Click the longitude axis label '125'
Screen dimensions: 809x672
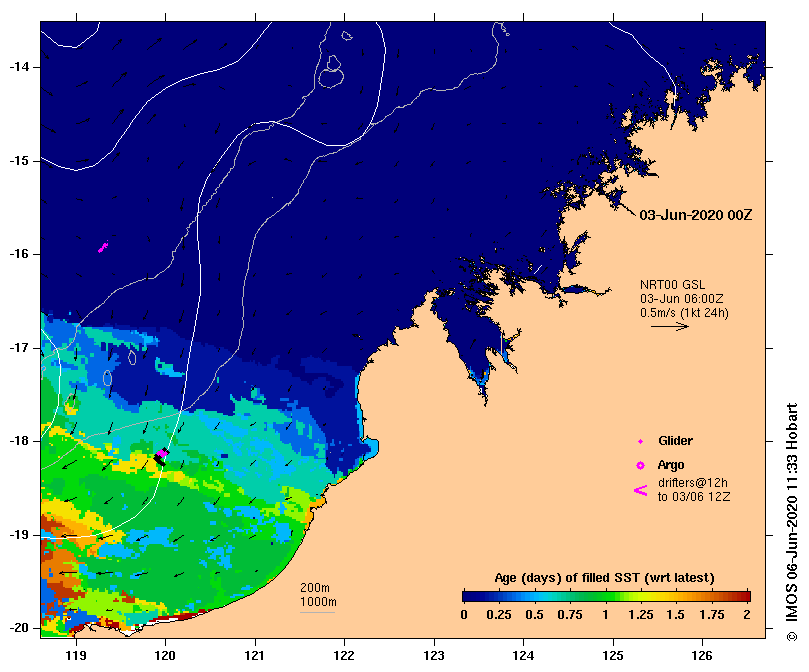click(613, 655)
